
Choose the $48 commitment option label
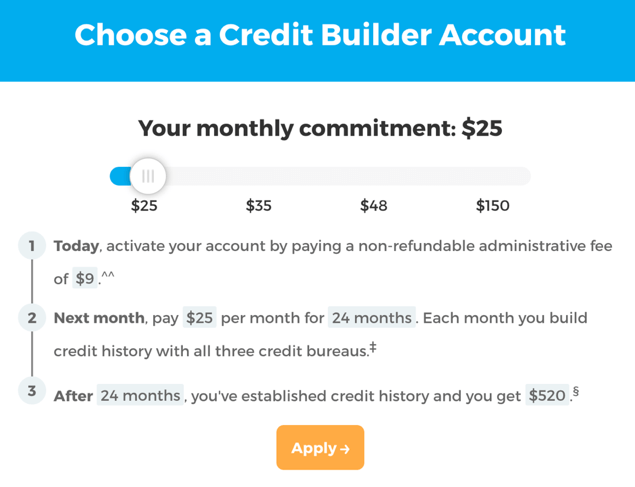[x=374, y=206]
